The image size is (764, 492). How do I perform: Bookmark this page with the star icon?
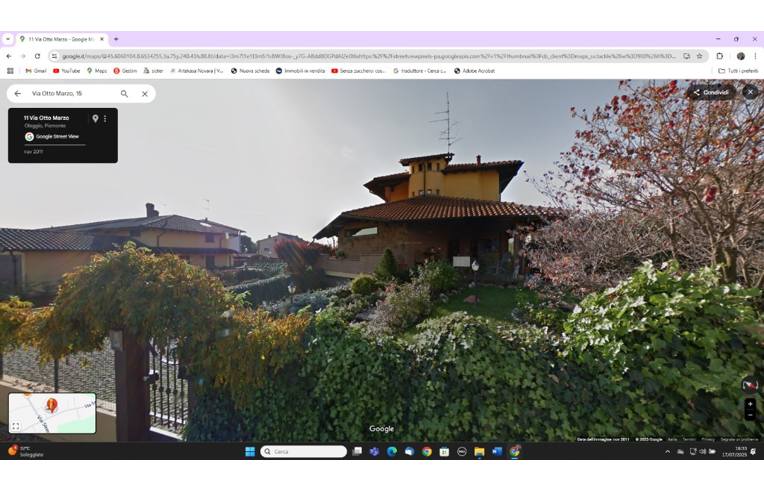coord(699,56)
